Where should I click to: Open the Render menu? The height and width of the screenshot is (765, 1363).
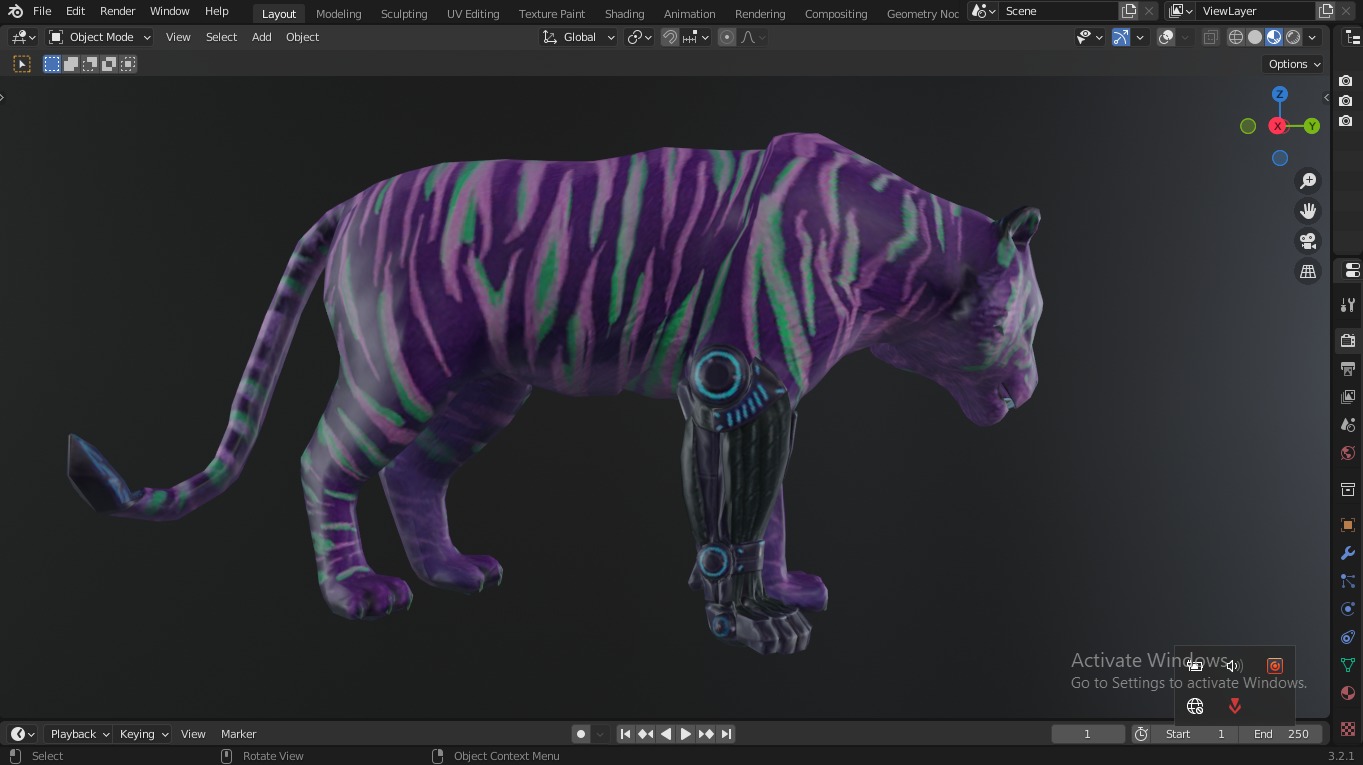tap(117, 11)
